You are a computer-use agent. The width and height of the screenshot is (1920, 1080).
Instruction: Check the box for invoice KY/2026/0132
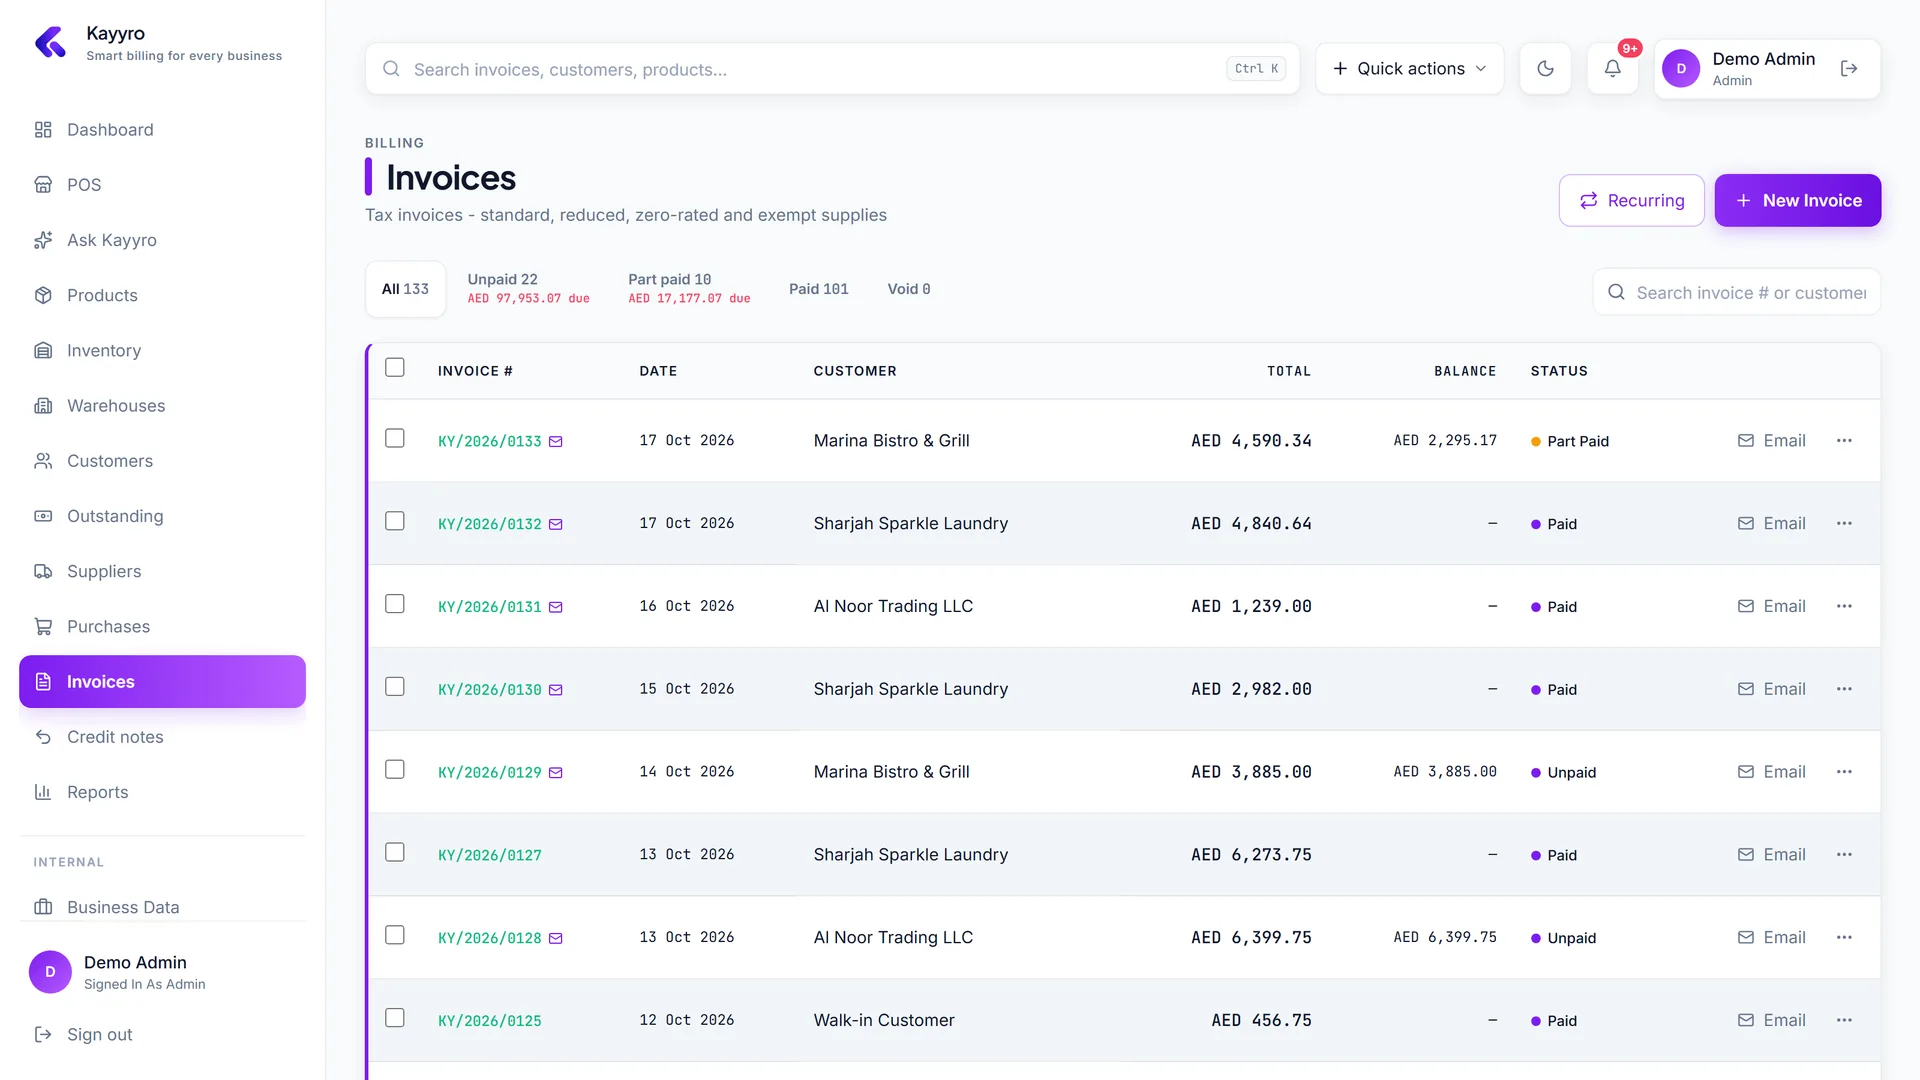[x=395, y=522]
